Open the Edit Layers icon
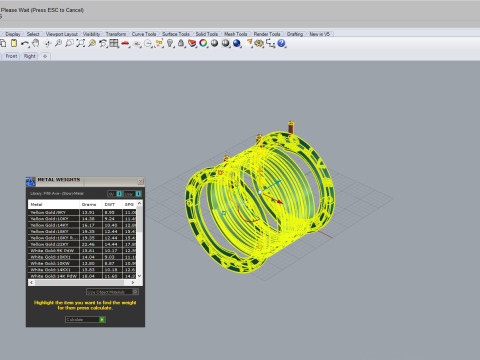Screen dimensions: 480x360 point(192,43)
